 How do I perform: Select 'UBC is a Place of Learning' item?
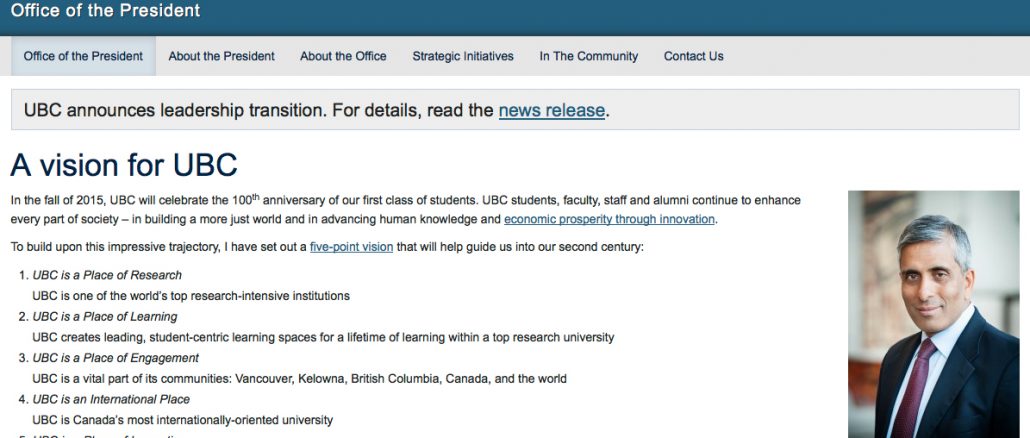(x=105, y=317)
